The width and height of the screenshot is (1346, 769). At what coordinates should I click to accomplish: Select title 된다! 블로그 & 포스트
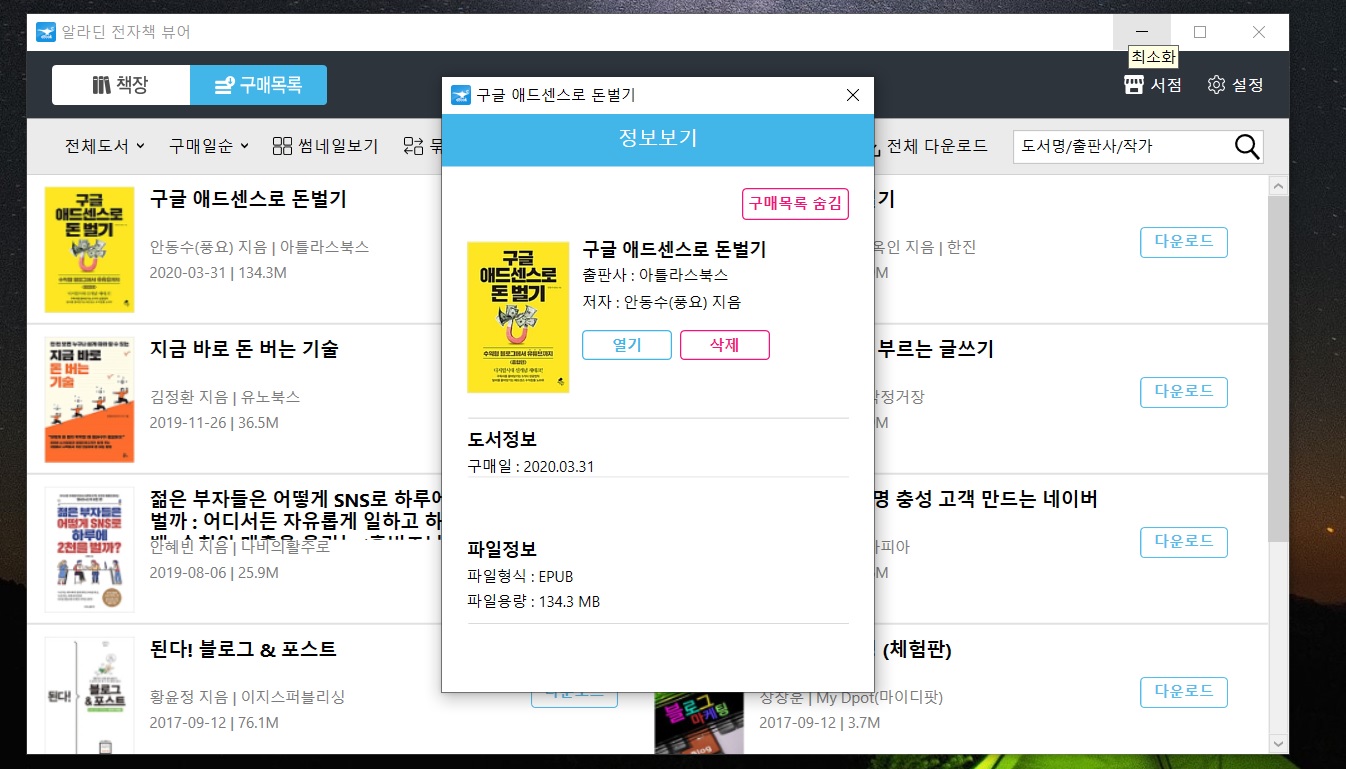pos(243,649)
